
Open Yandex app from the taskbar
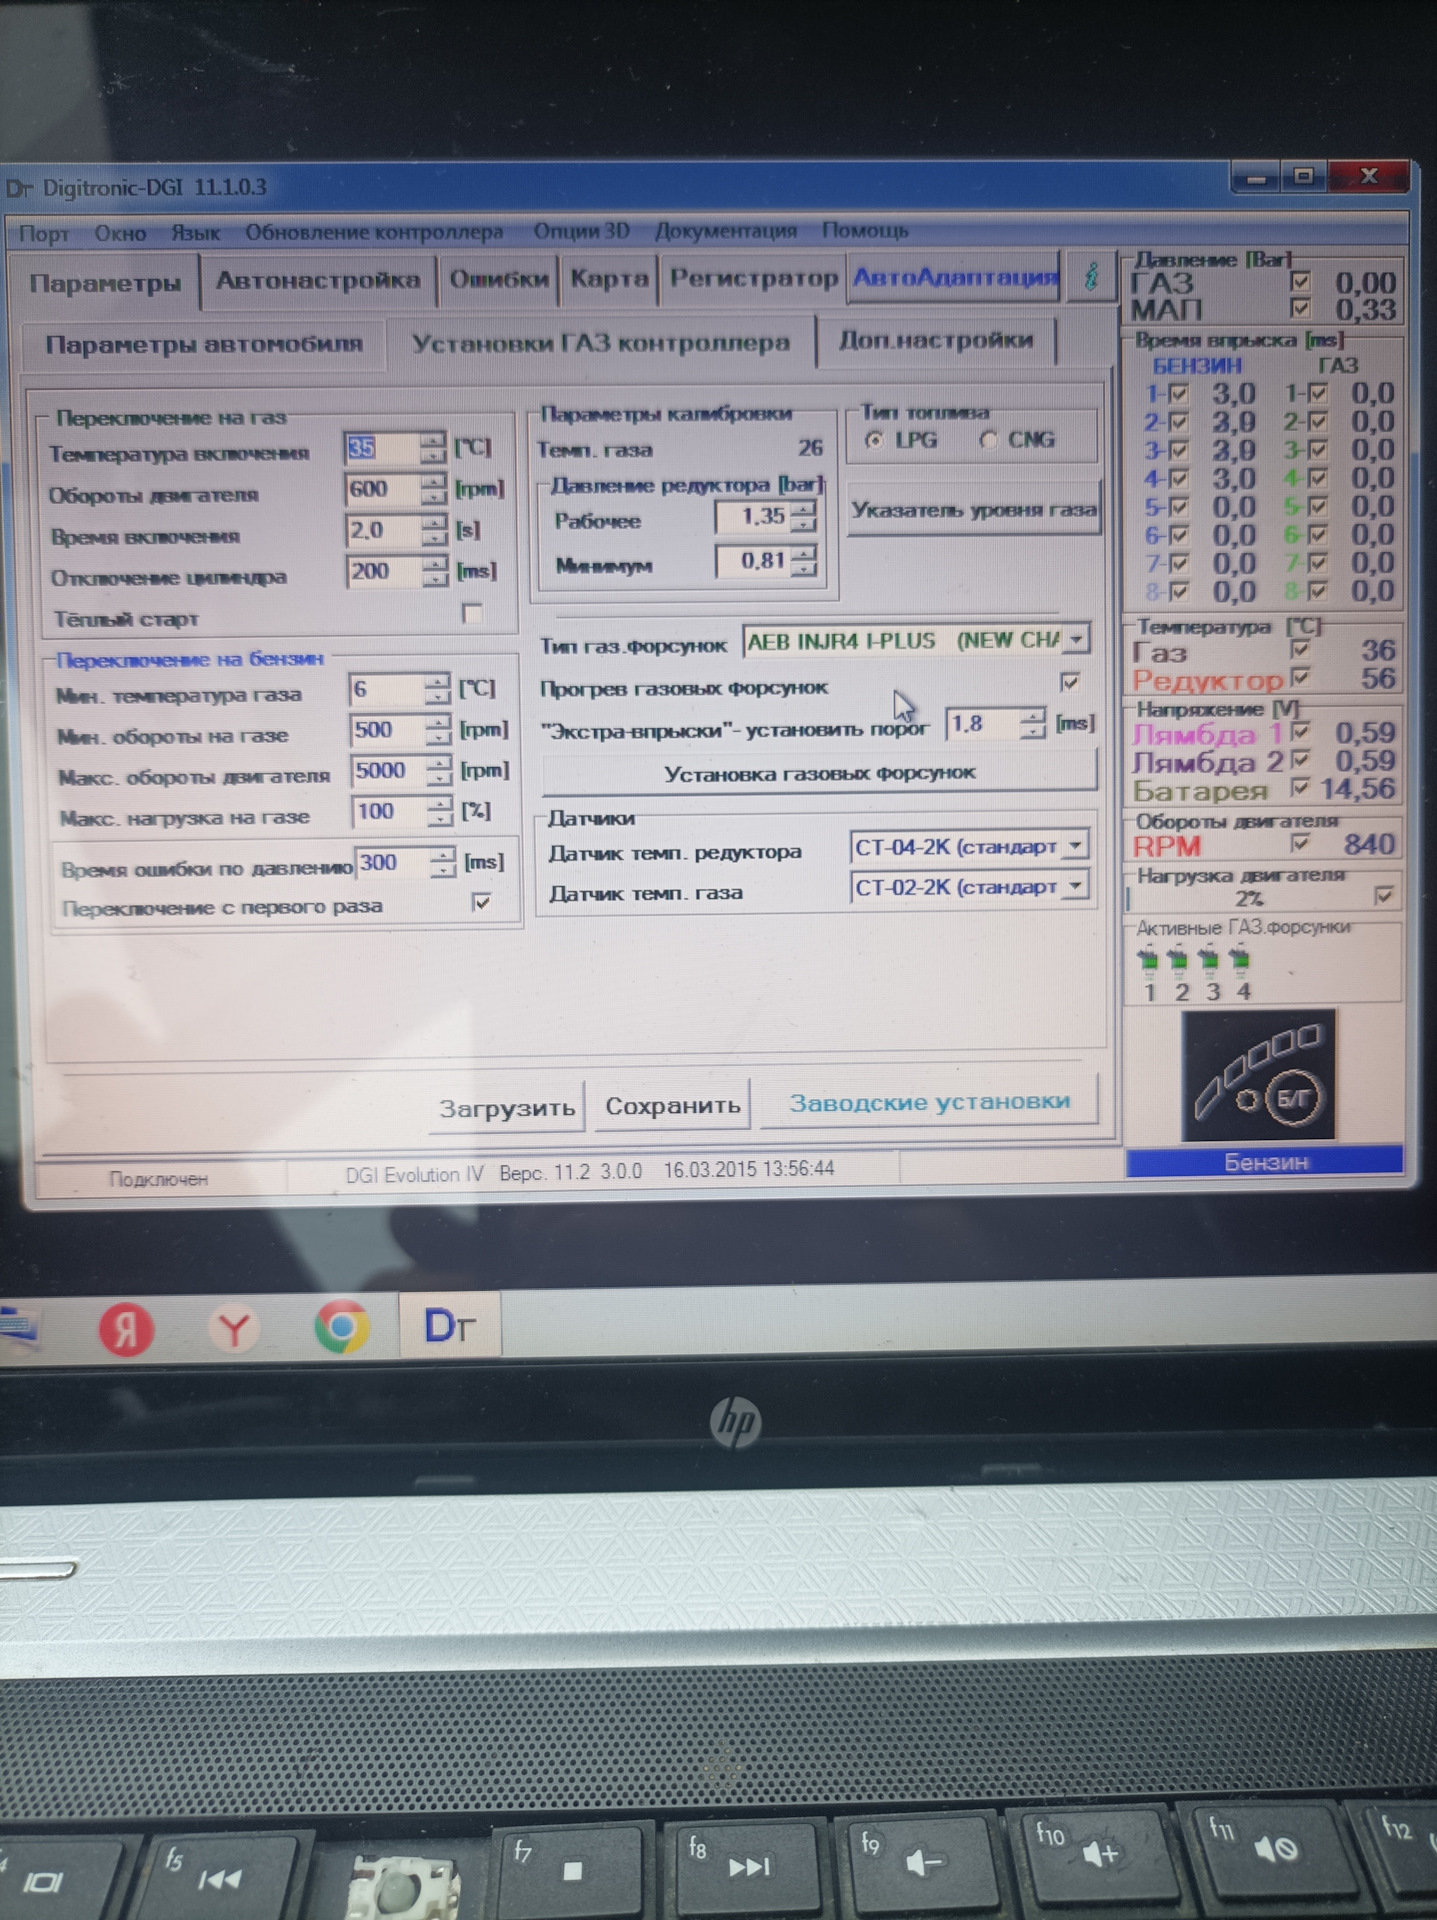coord(126,1329)
